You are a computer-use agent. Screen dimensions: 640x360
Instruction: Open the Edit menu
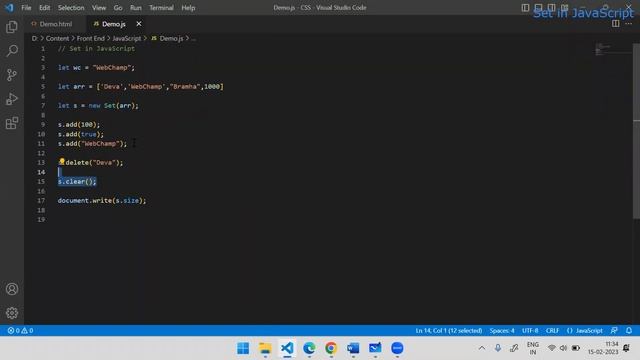[x=44, y=8]
